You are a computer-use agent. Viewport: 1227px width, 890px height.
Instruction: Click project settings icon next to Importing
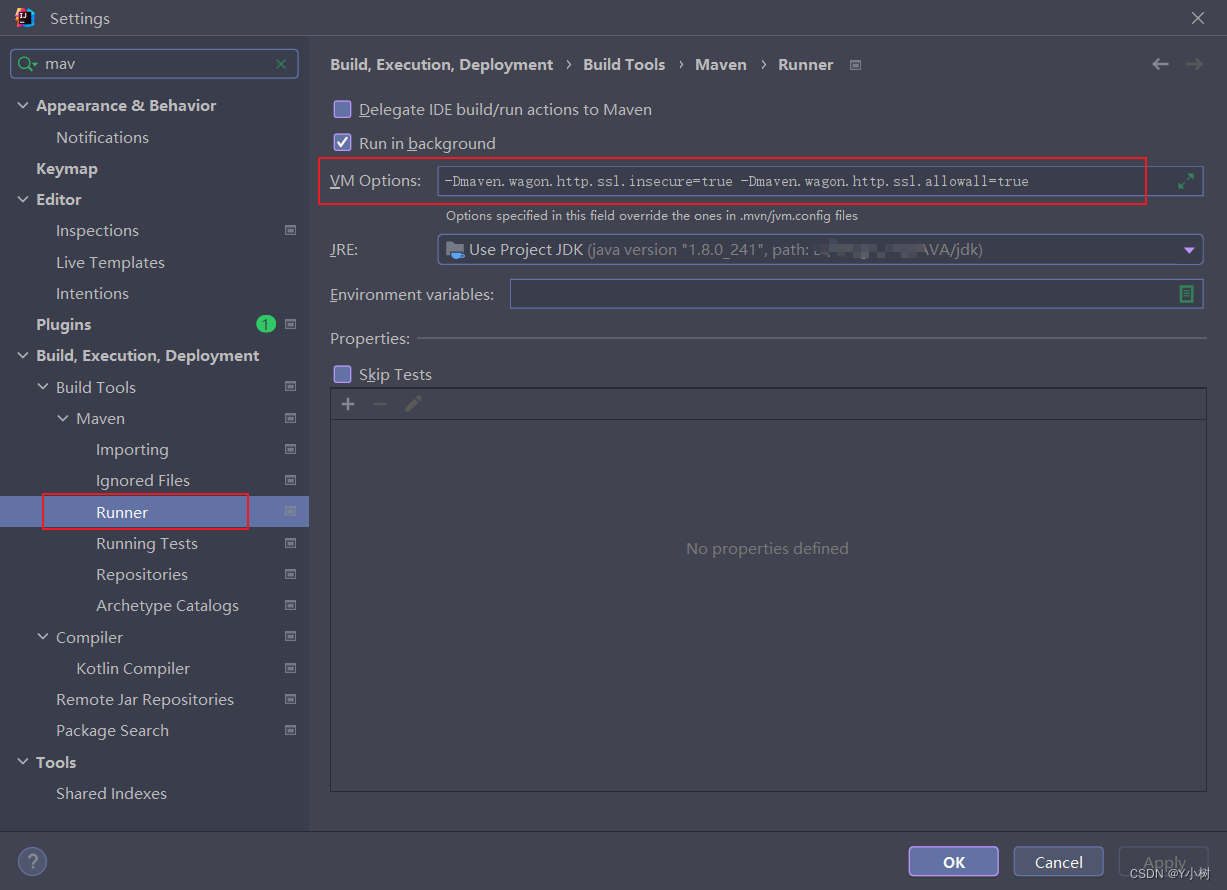click(290, 449)
